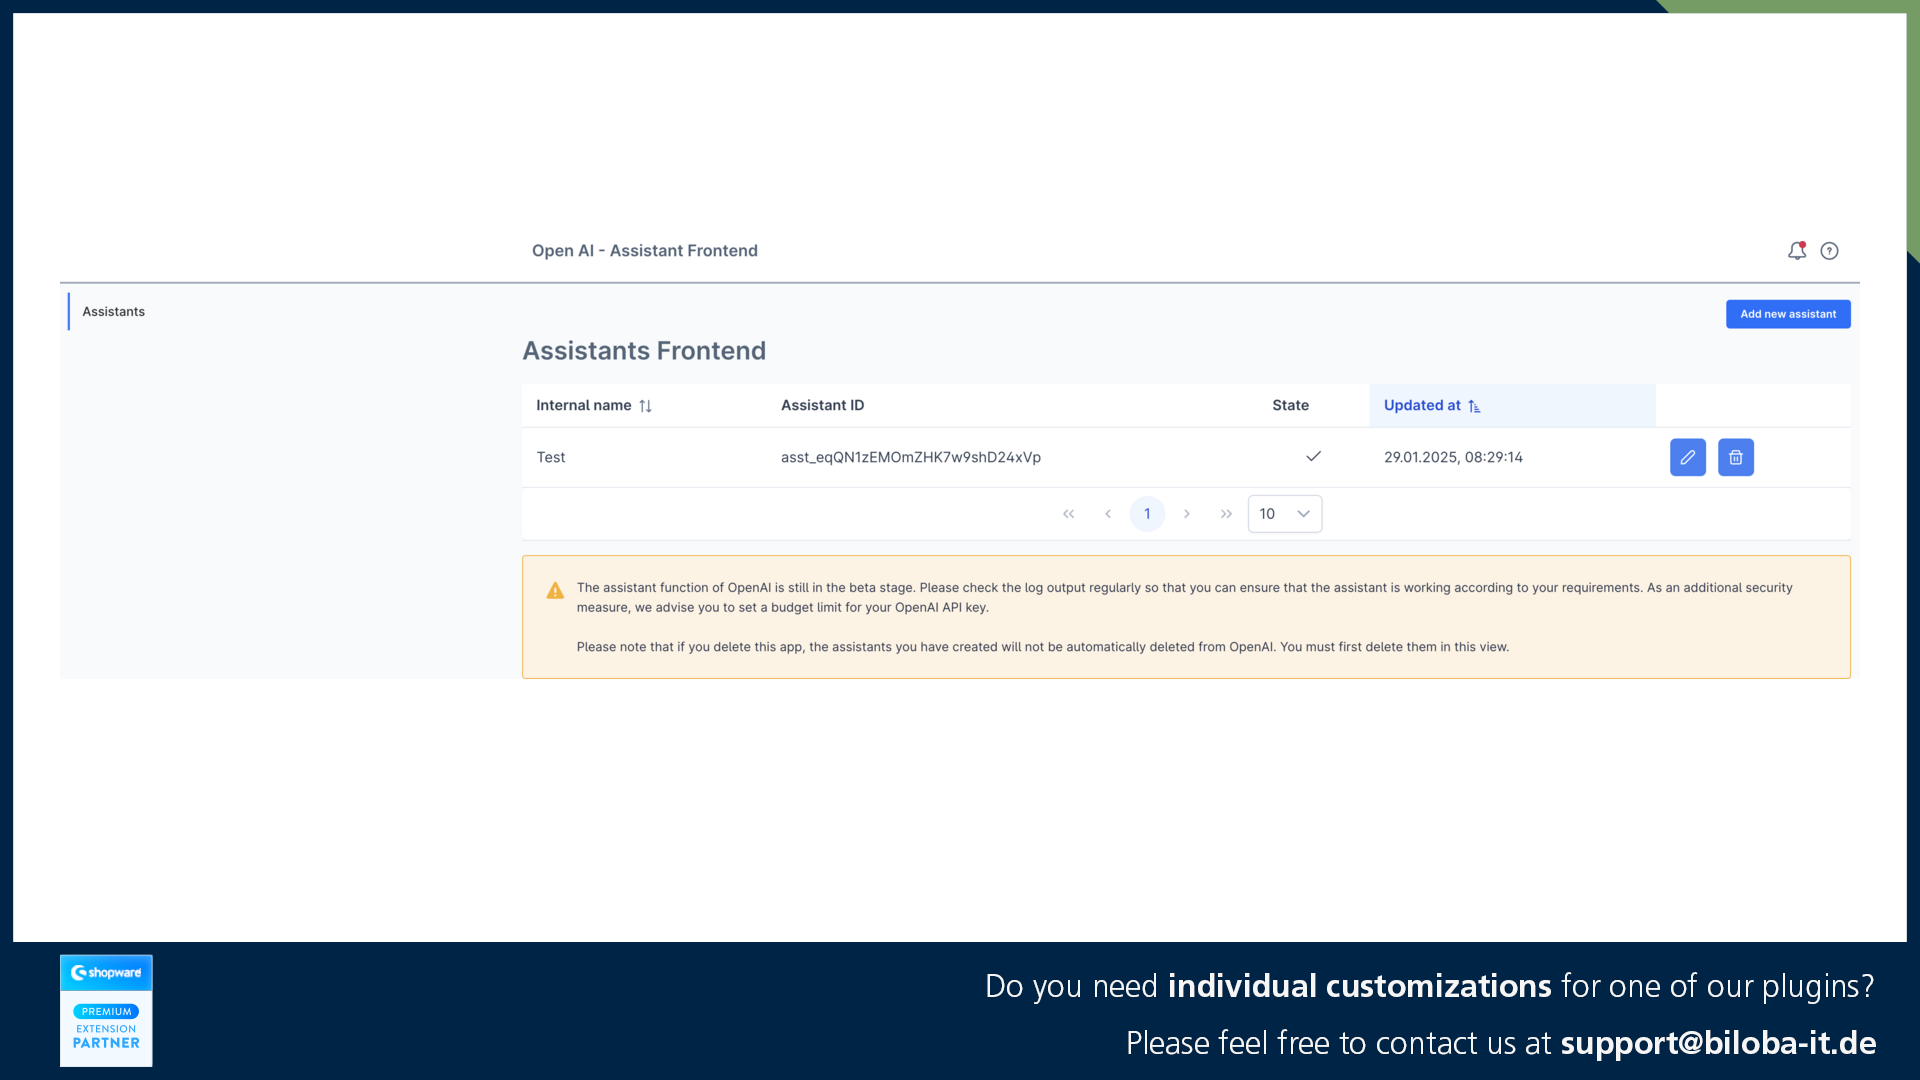1920x1080 pixels.
Task: Click the state checkmark for Test
Action: tap(1313, 456)
